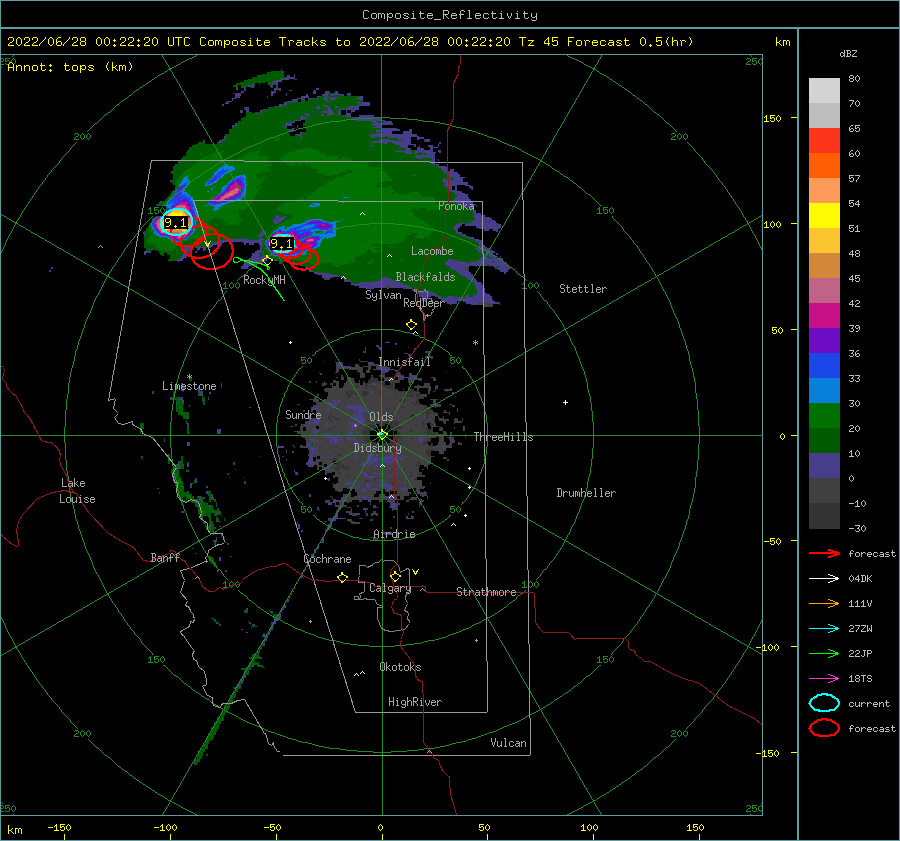Click the yellow 54 dBZ color swatch
Screen dimensions: 900x841
(x=824, y=216)
